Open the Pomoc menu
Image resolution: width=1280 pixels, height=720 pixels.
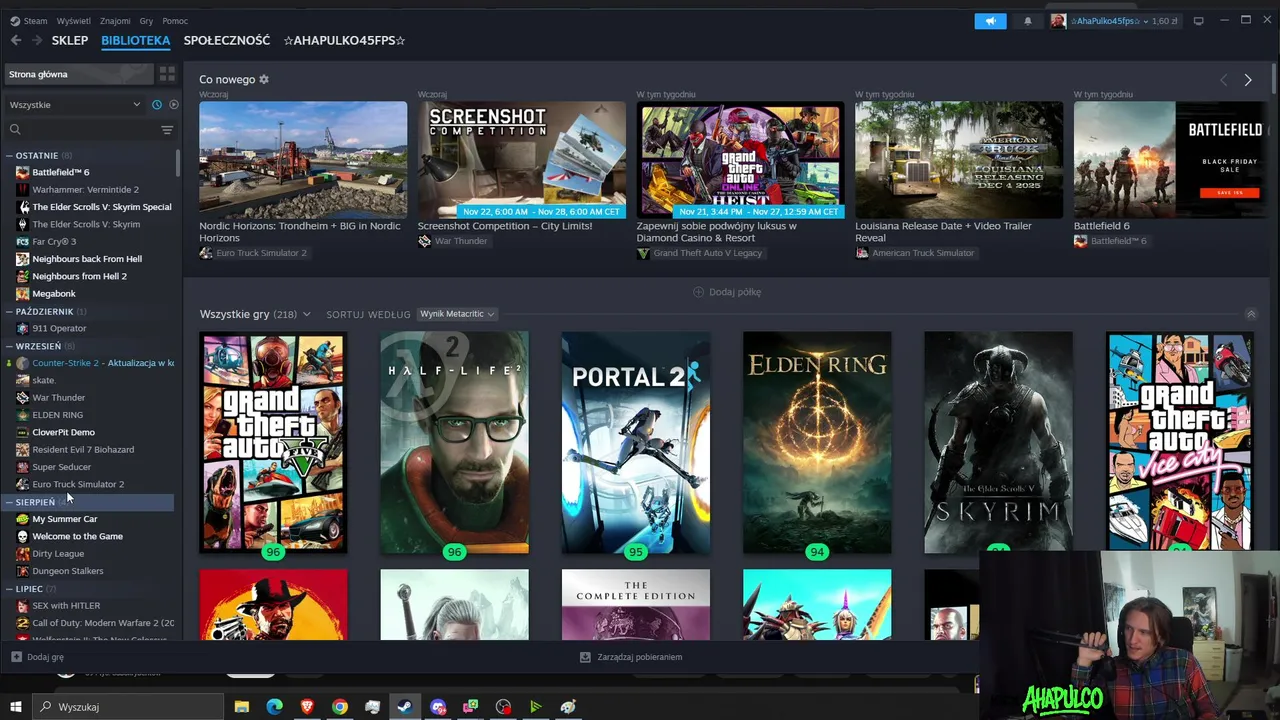(175, 21)
